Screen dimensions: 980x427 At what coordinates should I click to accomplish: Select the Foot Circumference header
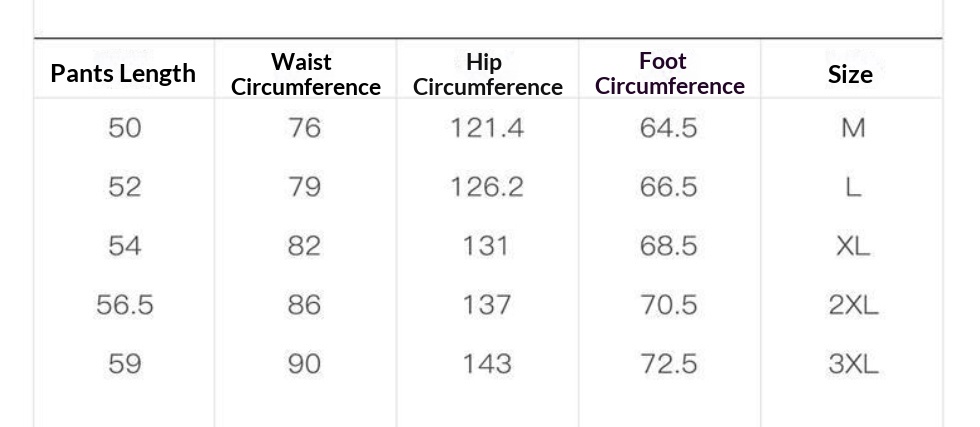click(x=669, y=74)
